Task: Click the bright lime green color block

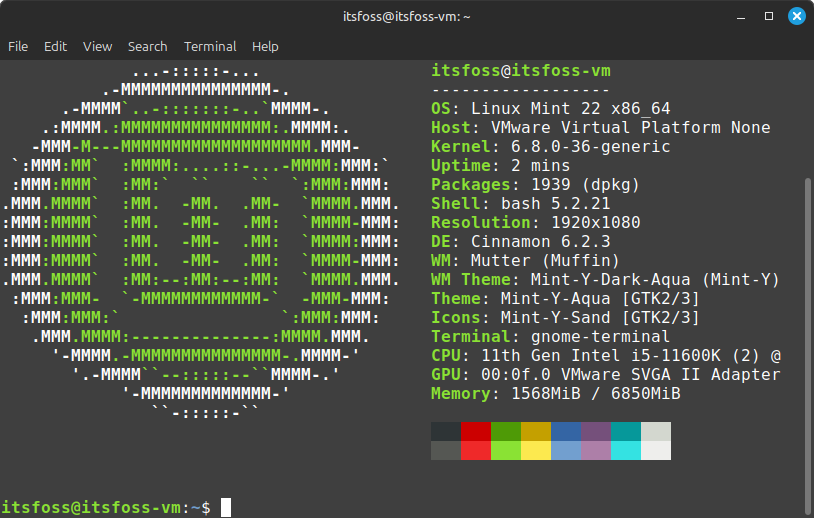Action: [506, 451]
